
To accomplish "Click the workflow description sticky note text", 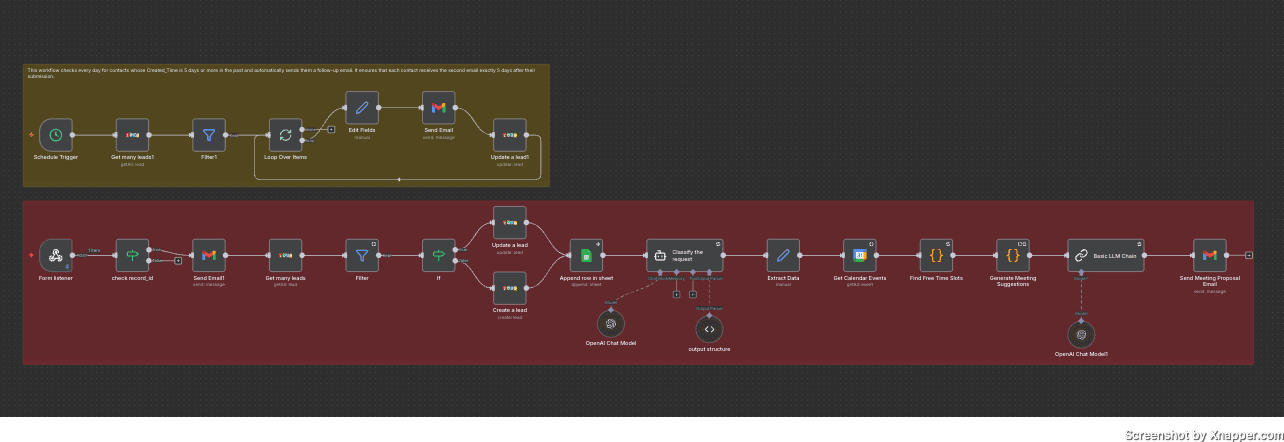I will 280,73.
